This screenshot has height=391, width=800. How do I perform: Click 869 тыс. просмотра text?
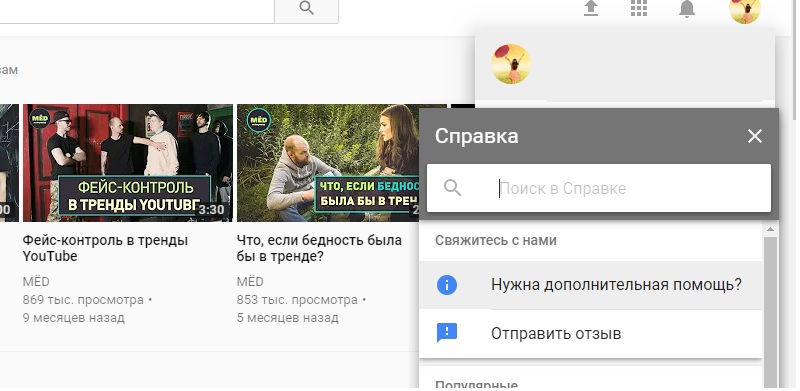click(83, 300)
